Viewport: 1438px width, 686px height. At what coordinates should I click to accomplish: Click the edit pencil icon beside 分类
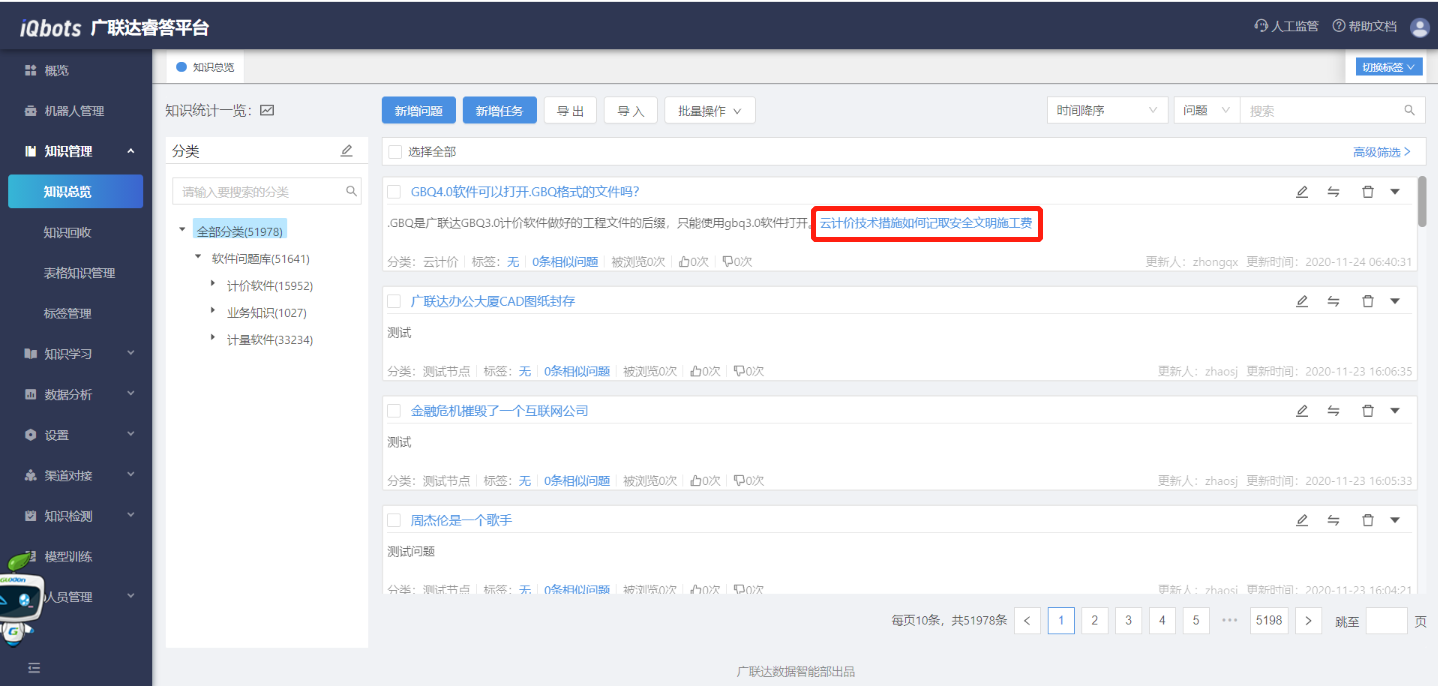click(347, 151)
